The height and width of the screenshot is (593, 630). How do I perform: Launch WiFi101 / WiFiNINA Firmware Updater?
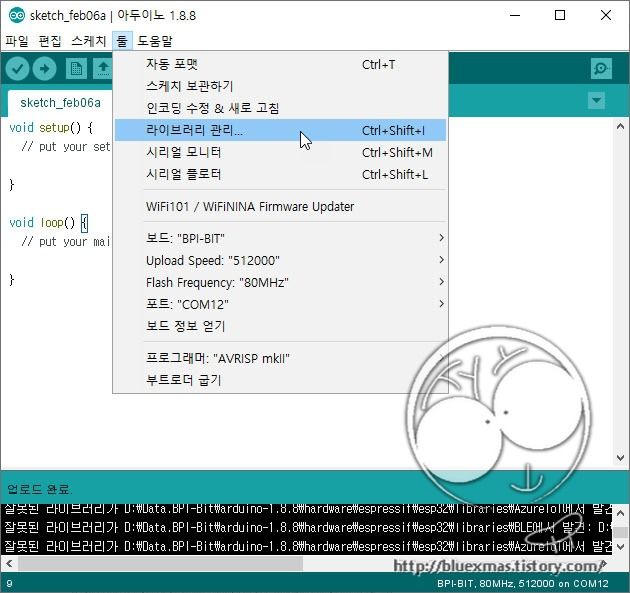click(x=280, y=207)
